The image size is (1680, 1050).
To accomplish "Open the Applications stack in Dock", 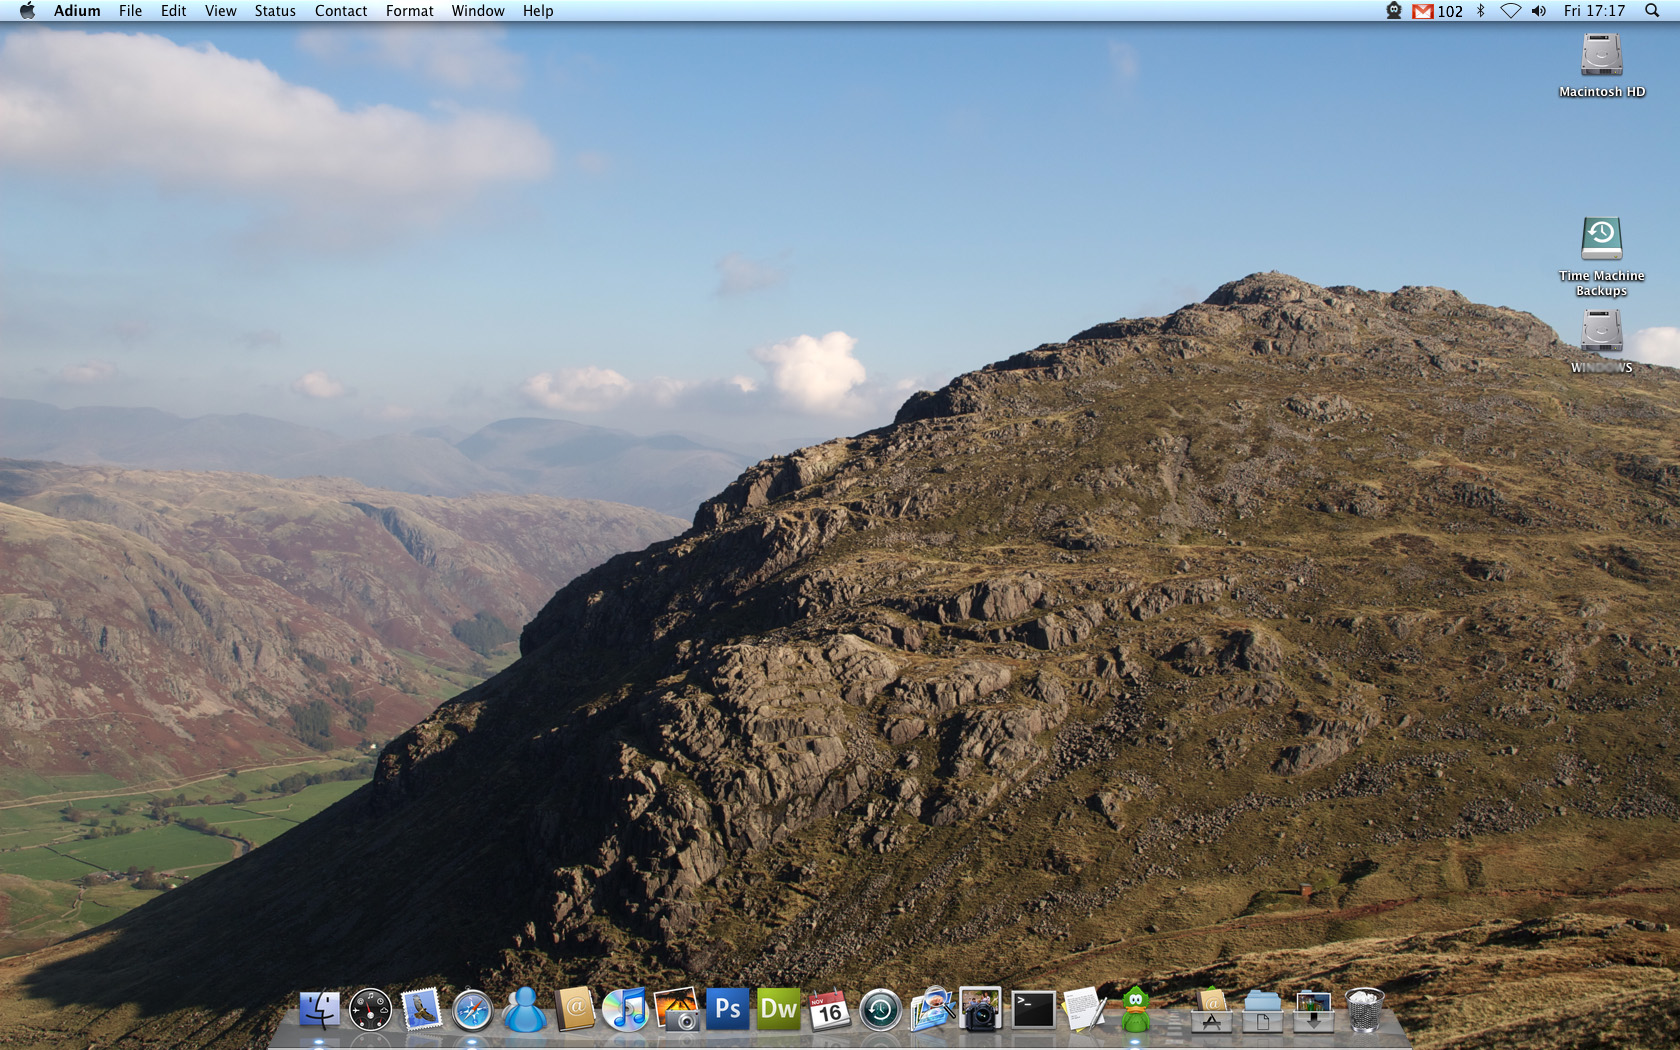I will [1211, 1010].
